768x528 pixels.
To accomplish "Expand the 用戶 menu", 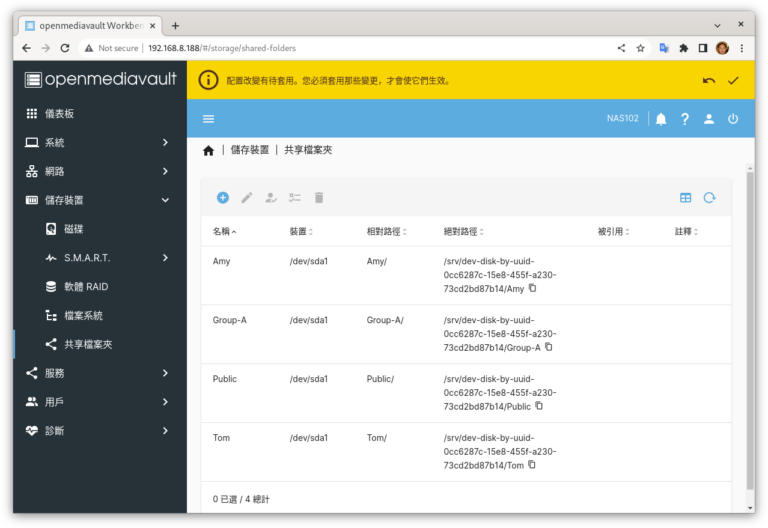I will pyautogui.click(x=100, y=403).
